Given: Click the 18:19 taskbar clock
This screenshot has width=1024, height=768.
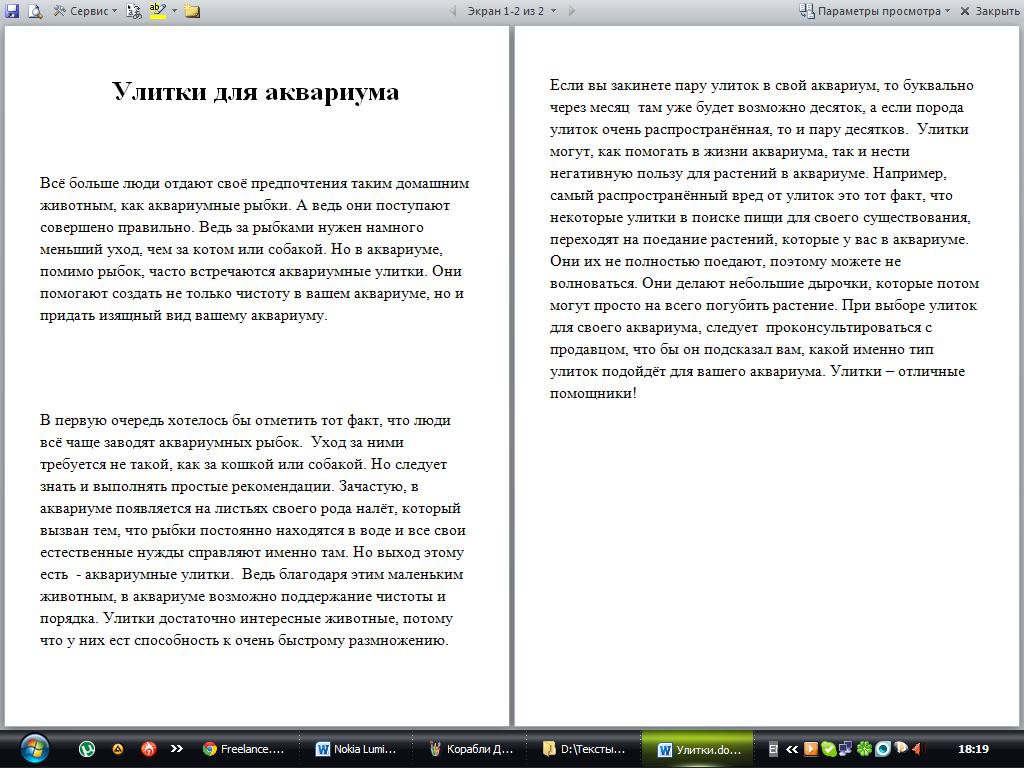Looking at the screenshot, I should tap(973, 749).
